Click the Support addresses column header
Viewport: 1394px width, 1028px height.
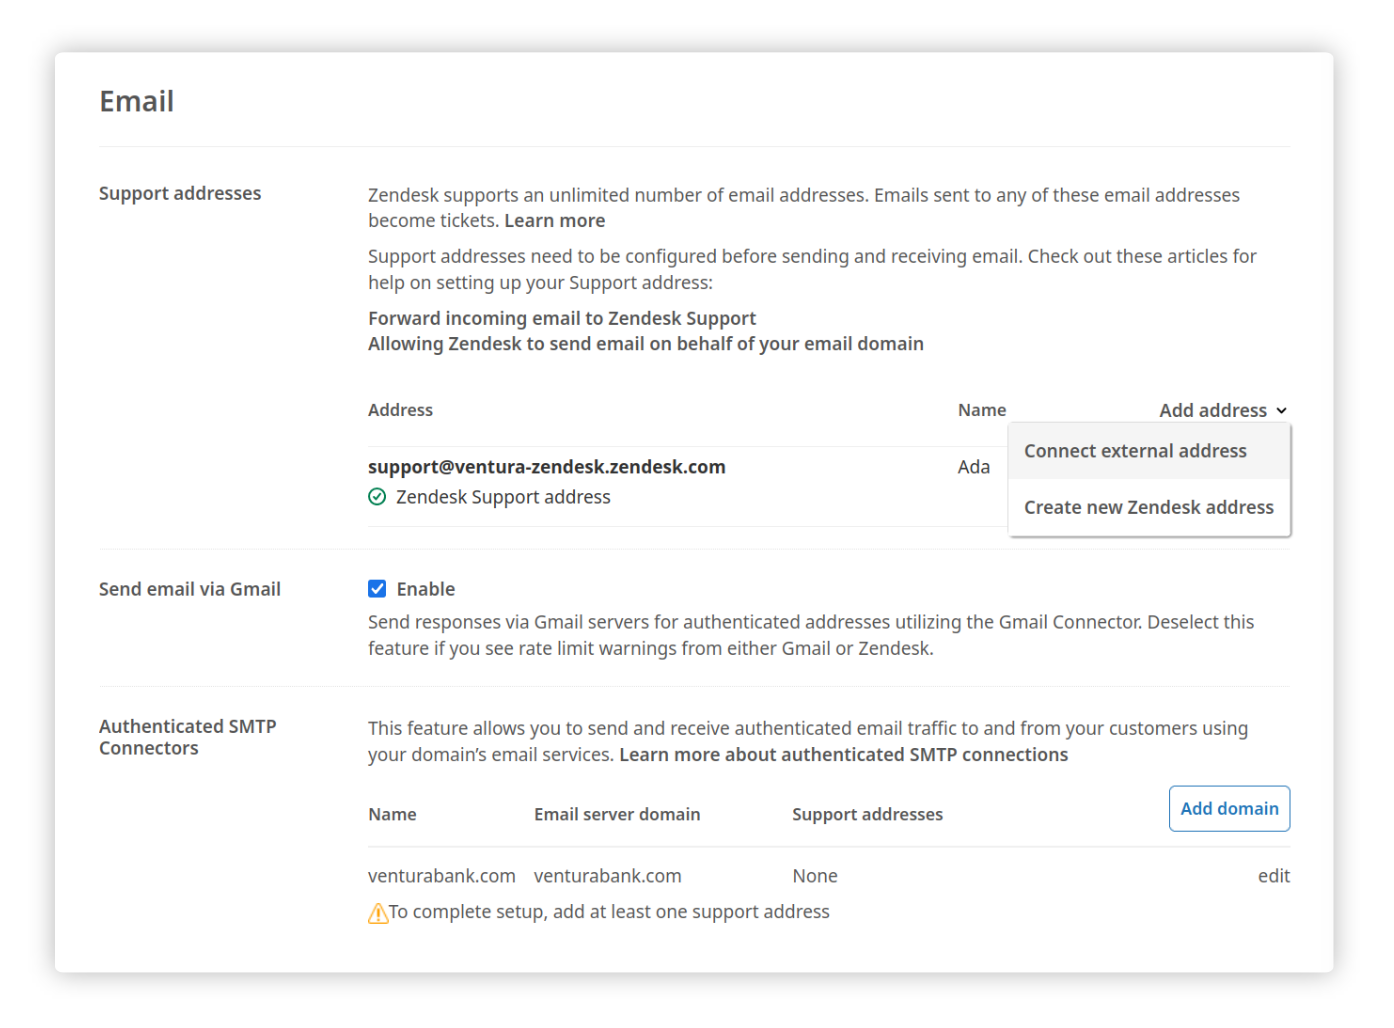(867, 814)
